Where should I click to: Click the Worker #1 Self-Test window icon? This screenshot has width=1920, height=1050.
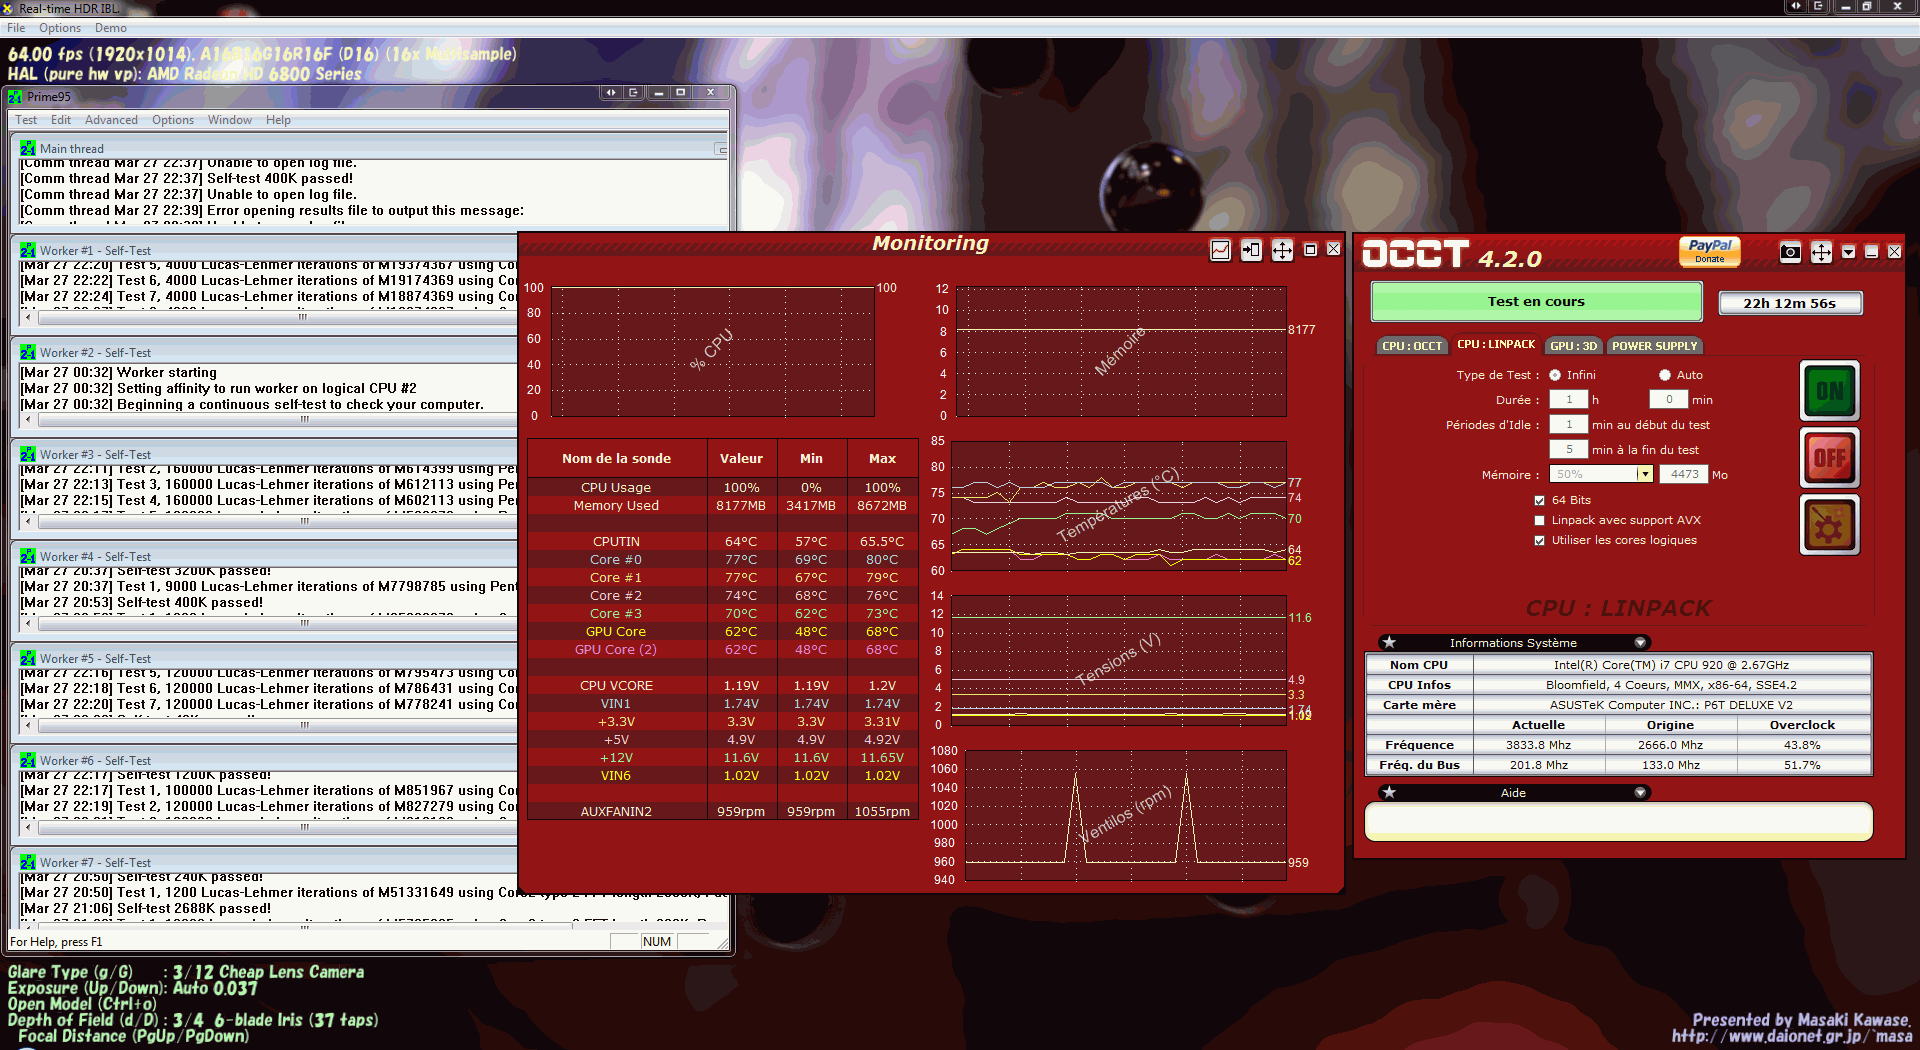pyautogui.click(x=27, y=250)
